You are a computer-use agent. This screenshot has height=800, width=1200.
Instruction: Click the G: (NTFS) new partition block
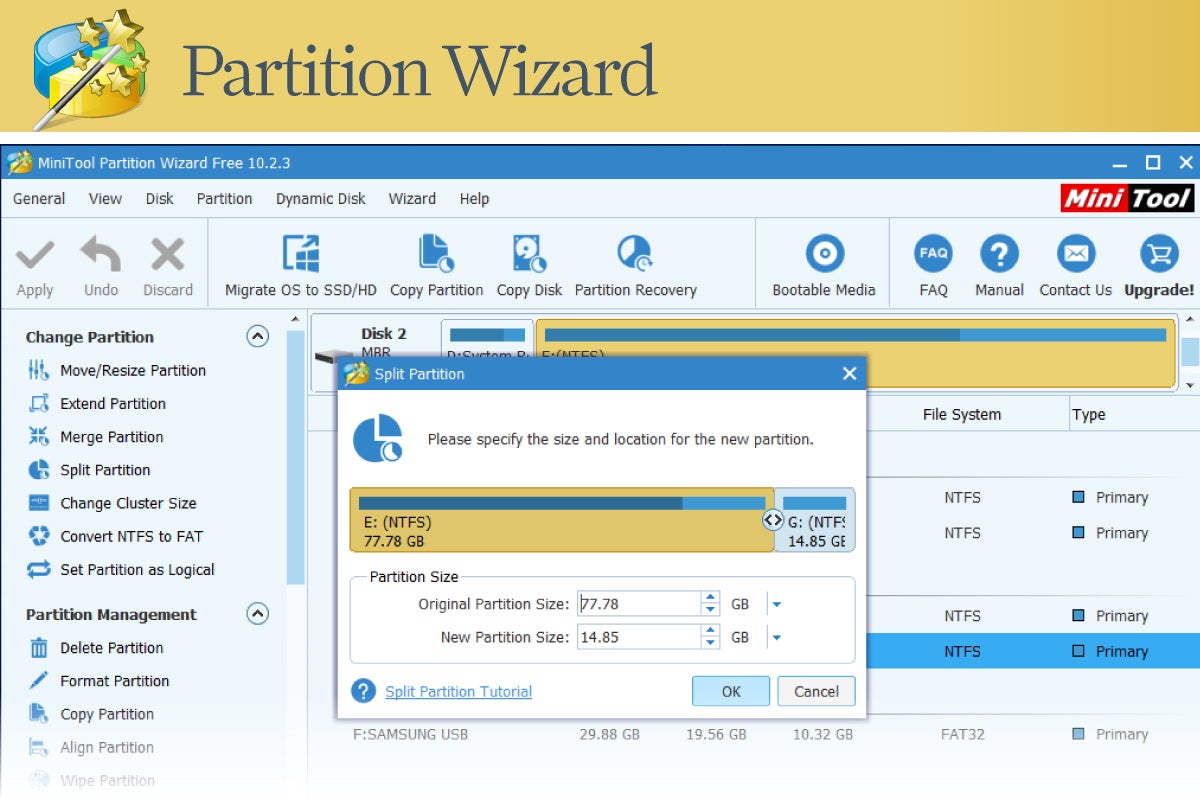pos(815,520)
